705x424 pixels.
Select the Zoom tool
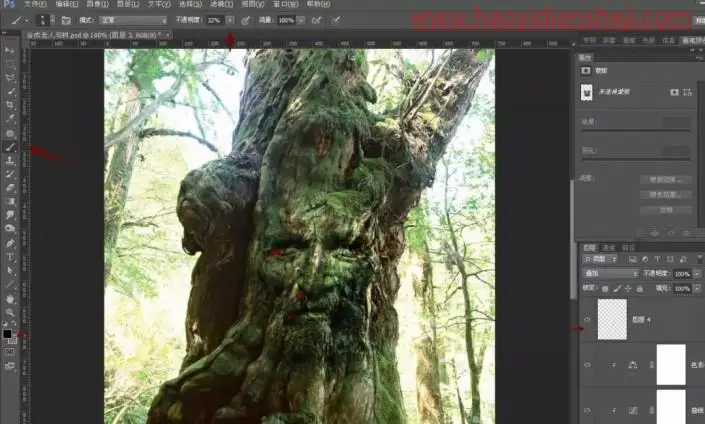[9, 312]
